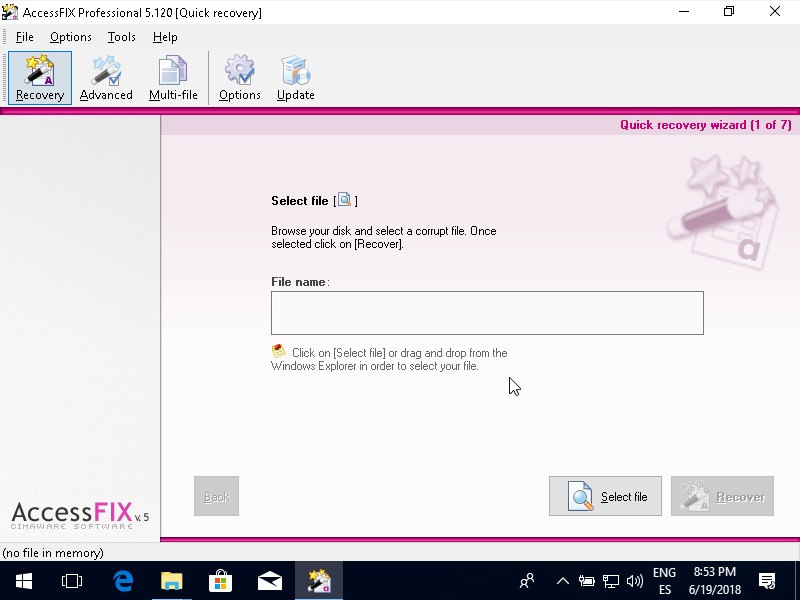Click inside the File name field
Image resolution: width=800 pixels, height=600 pixels.
coord(487,313)
